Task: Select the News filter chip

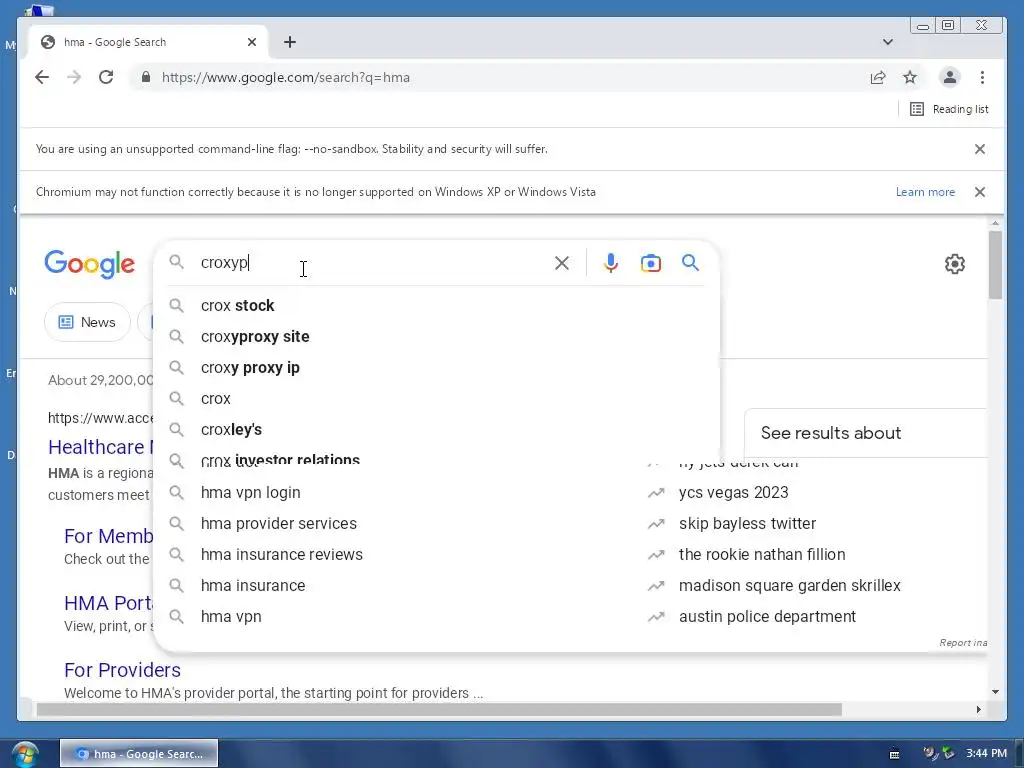Action: click(87, 322)
